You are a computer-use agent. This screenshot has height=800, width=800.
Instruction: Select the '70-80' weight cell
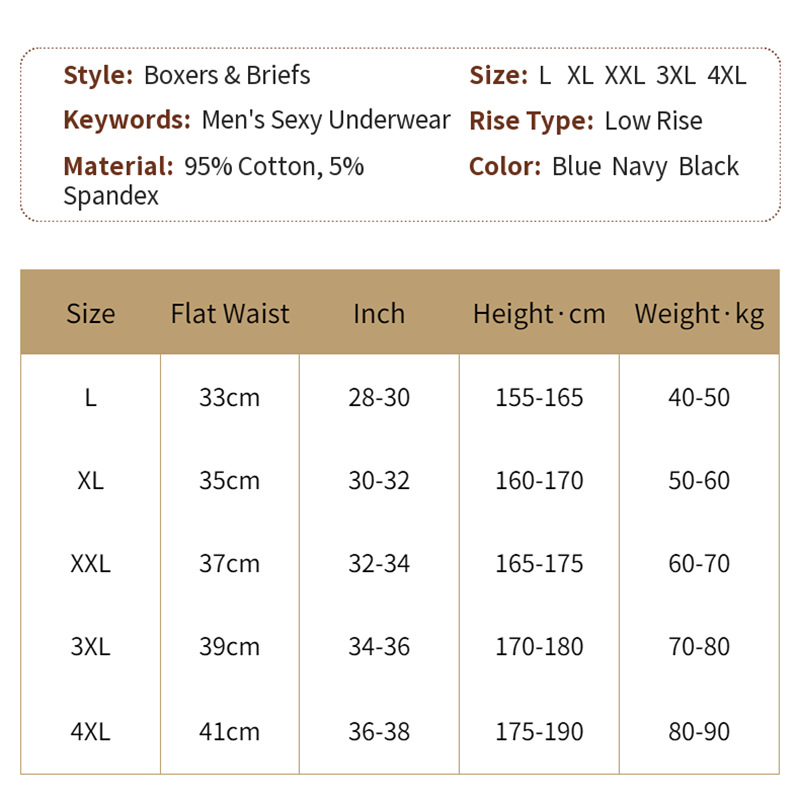coord(699,646)
